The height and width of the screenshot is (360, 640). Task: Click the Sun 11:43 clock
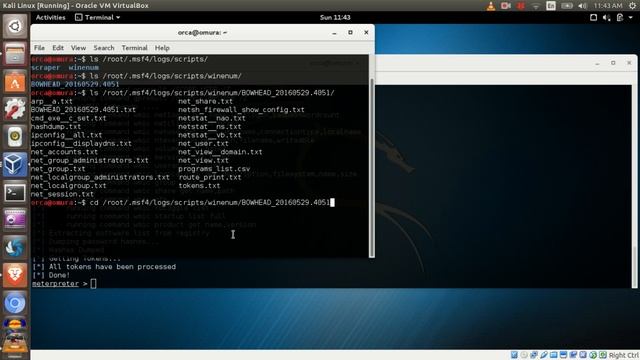335,18
